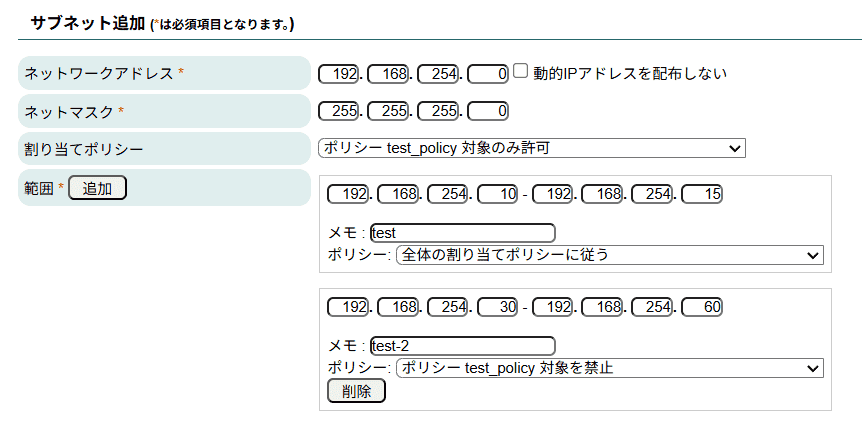Click the network address last octet 0
This screenshot has width=862, height=427.
coord(488,74)
